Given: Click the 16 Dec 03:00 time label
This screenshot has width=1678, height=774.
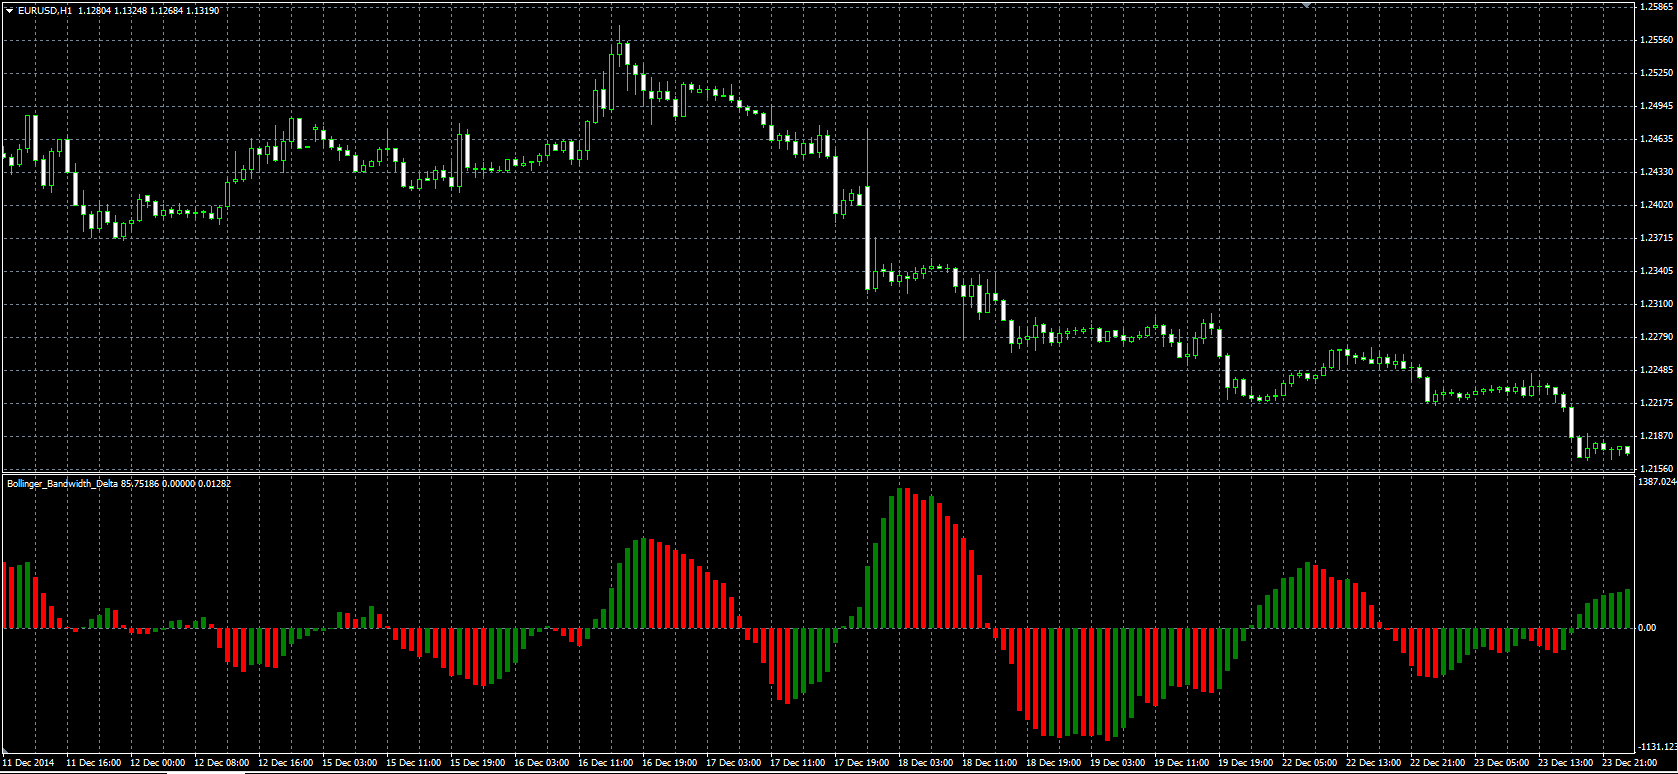Looking at the screenshot, I should pyautogui.click(x=542, y=763).
